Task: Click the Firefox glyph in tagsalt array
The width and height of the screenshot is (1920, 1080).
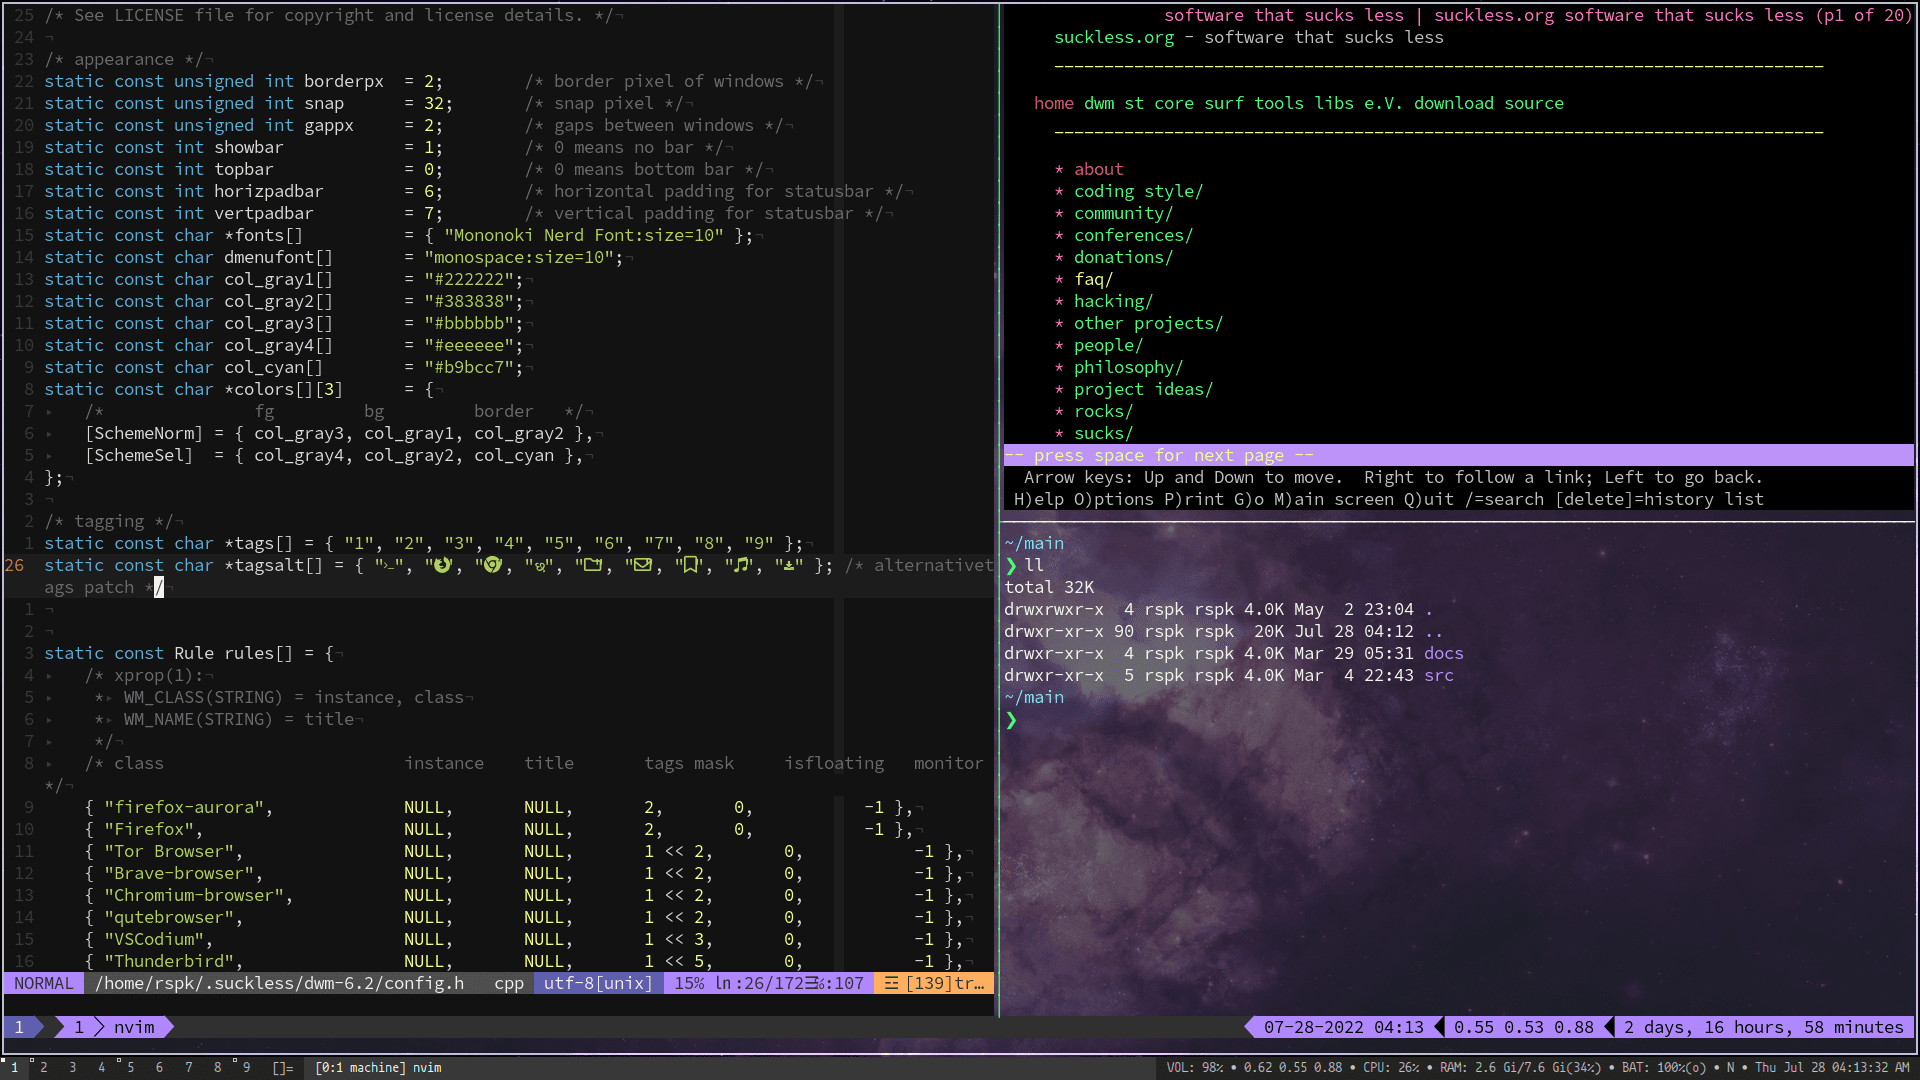Action: (x=442, y=566)
